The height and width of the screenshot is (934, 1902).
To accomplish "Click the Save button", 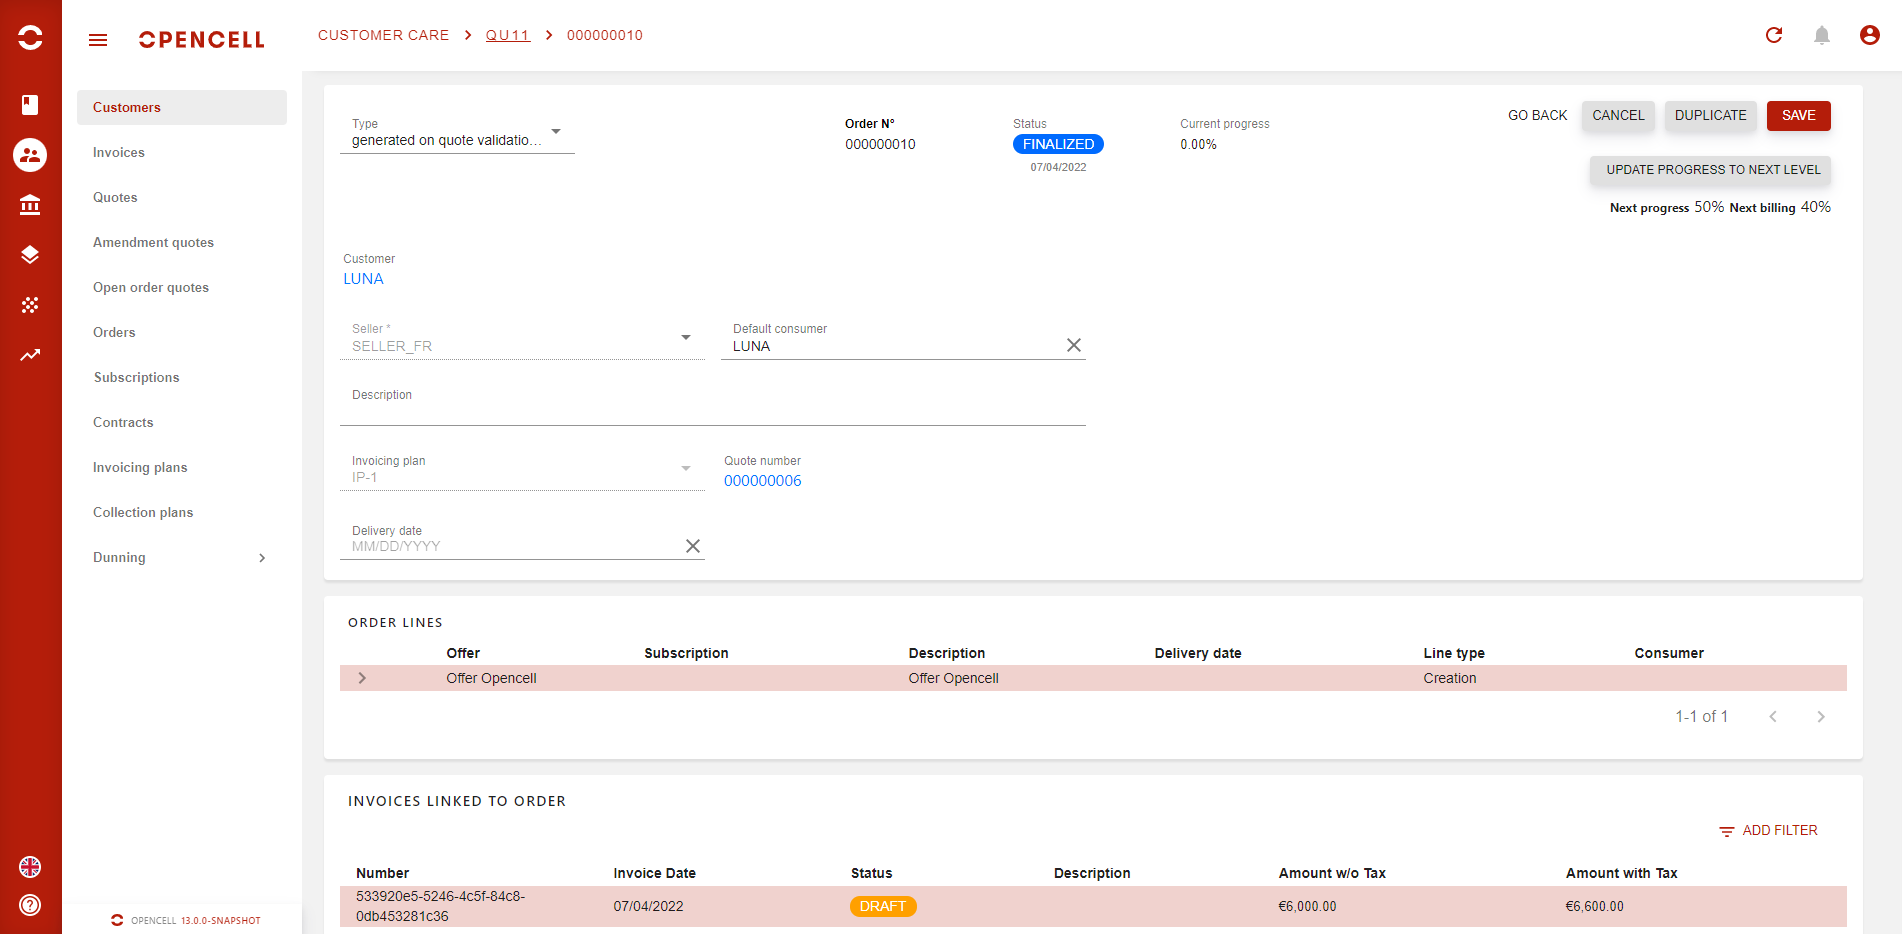I will [x=1798, y=116].
